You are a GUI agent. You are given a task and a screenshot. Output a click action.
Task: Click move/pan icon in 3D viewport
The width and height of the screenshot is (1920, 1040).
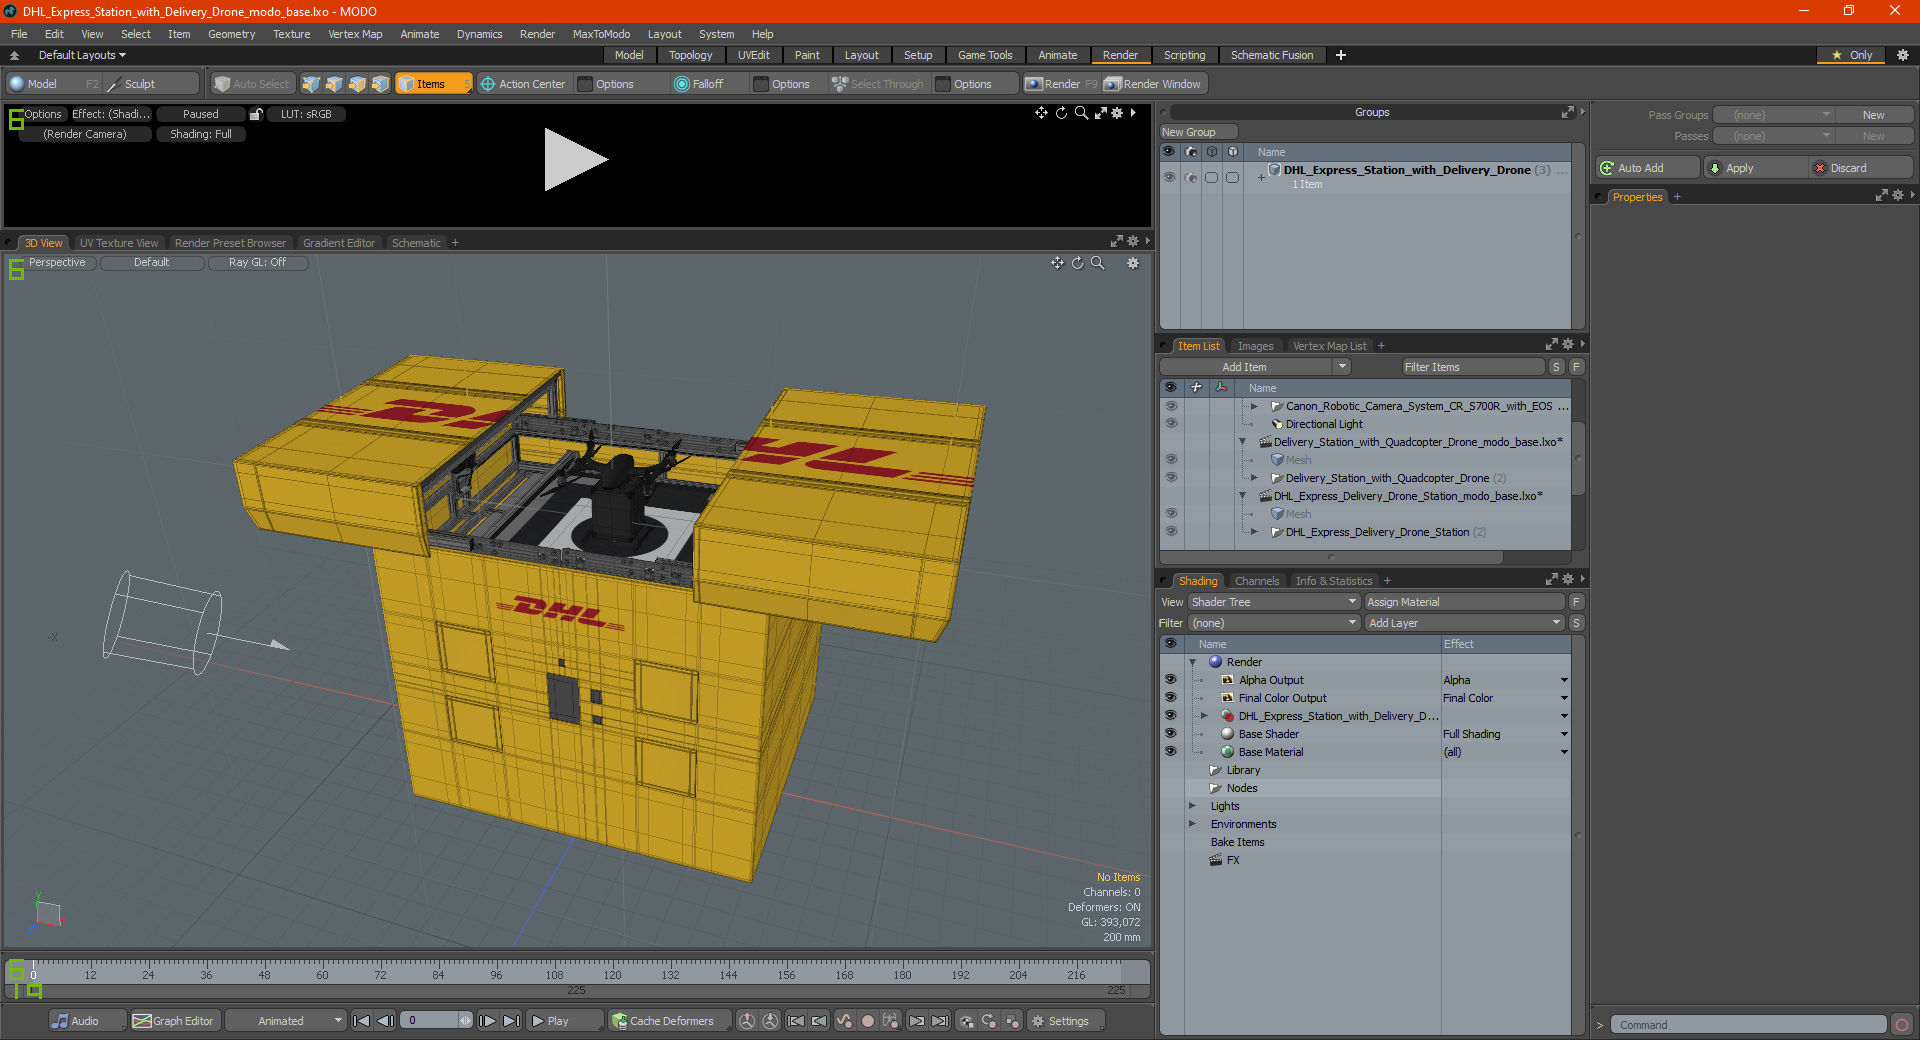pyautogui.click(x=1057, y=263)
